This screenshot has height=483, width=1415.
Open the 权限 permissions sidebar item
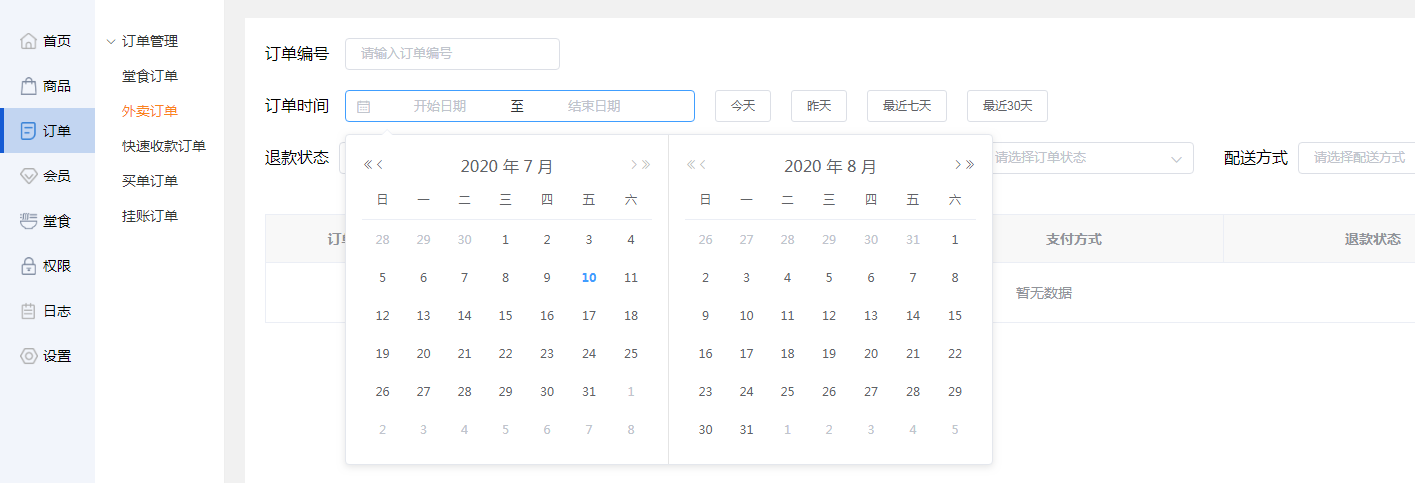tap(47, 266)
